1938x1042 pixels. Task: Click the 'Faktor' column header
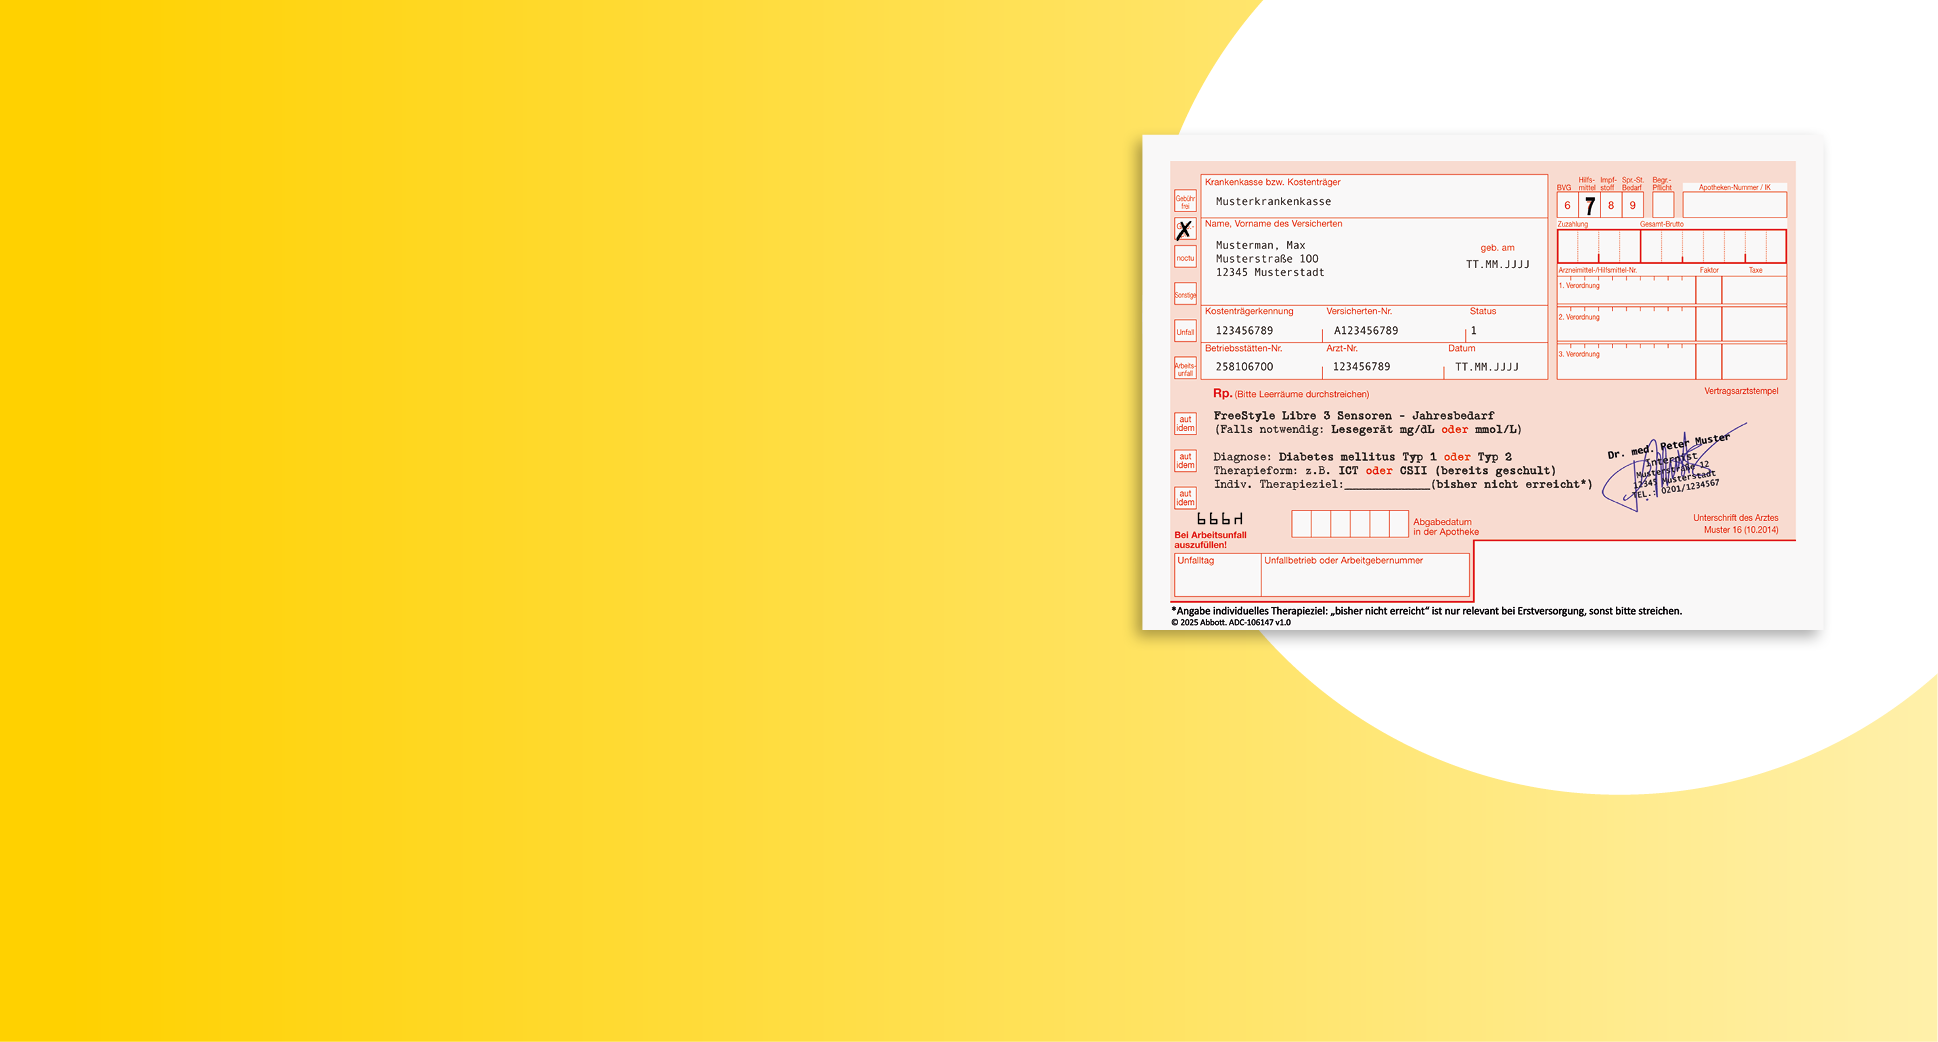1709,270
